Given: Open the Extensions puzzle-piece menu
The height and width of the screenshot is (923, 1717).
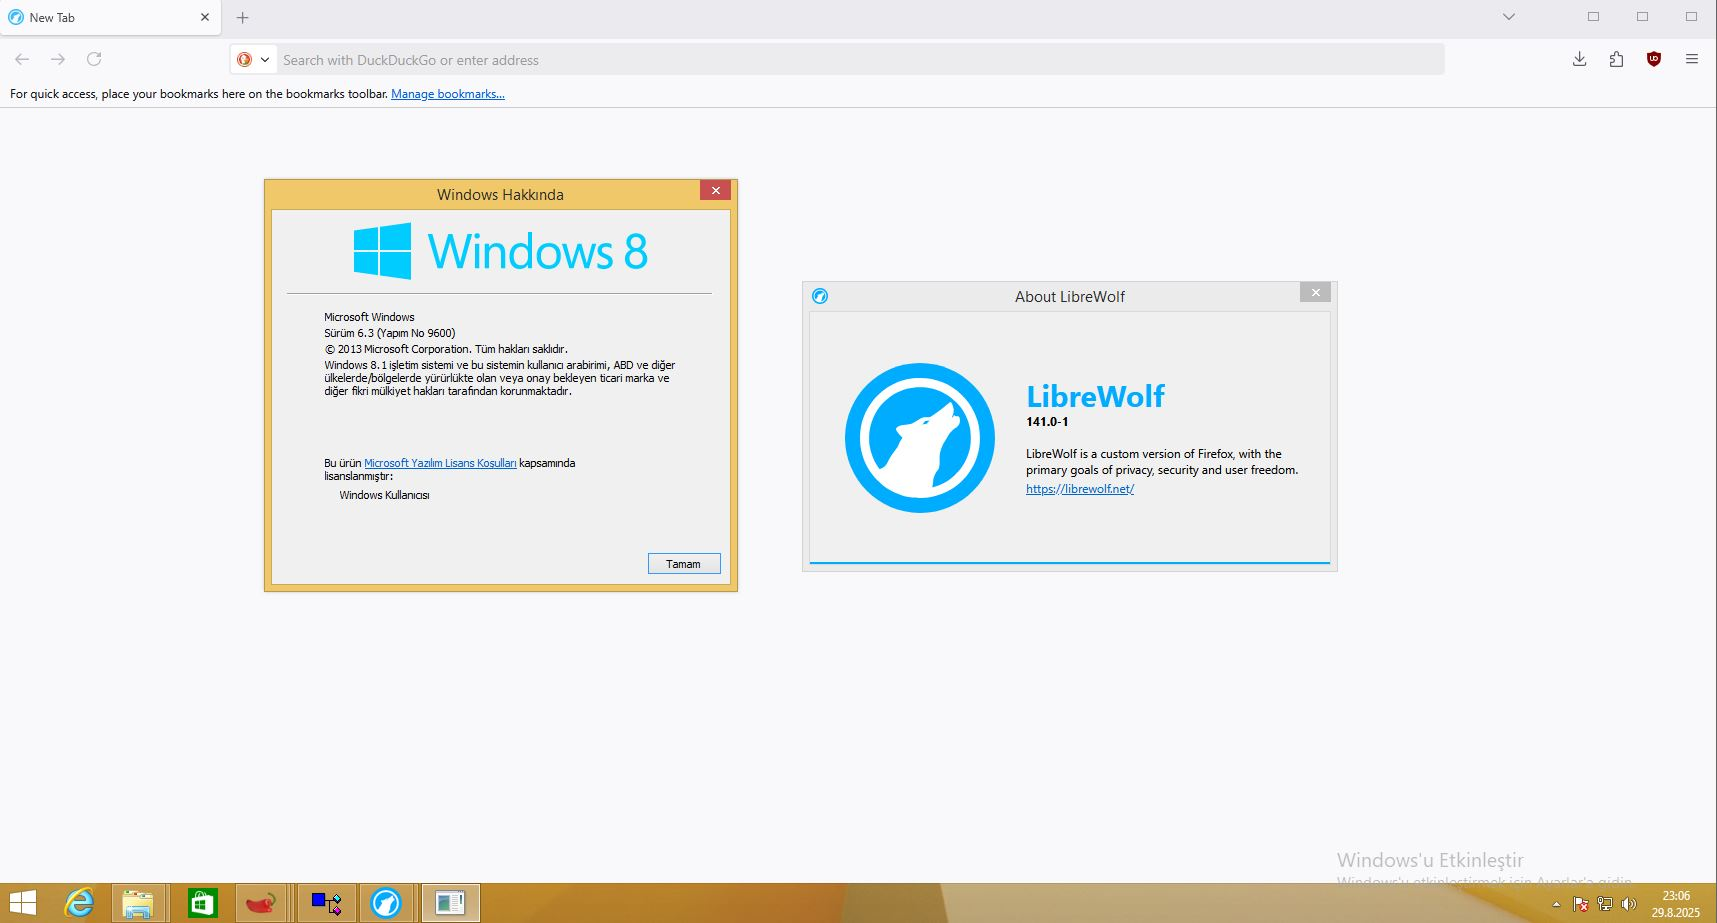Looking at the screenshot, I should [x=1616, y=60].
